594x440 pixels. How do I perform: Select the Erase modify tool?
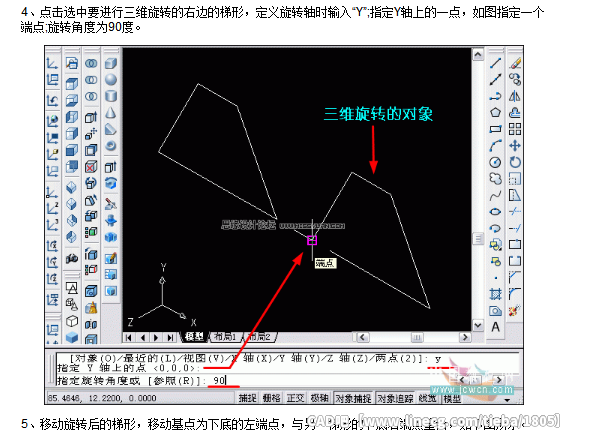(515, 63)
